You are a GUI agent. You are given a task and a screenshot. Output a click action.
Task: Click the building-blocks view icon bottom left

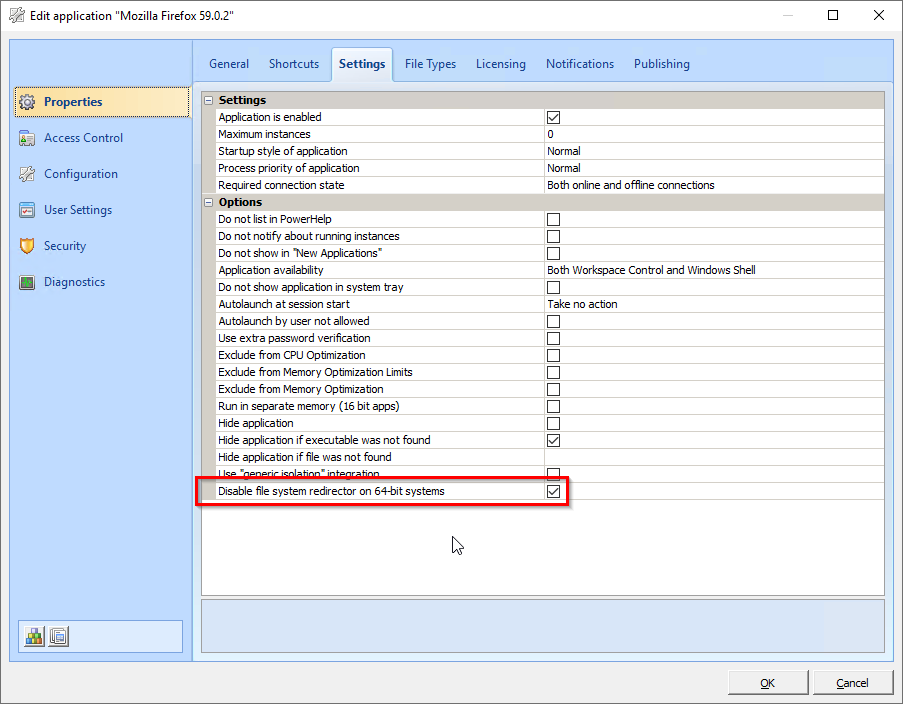(x=33, y=636)
